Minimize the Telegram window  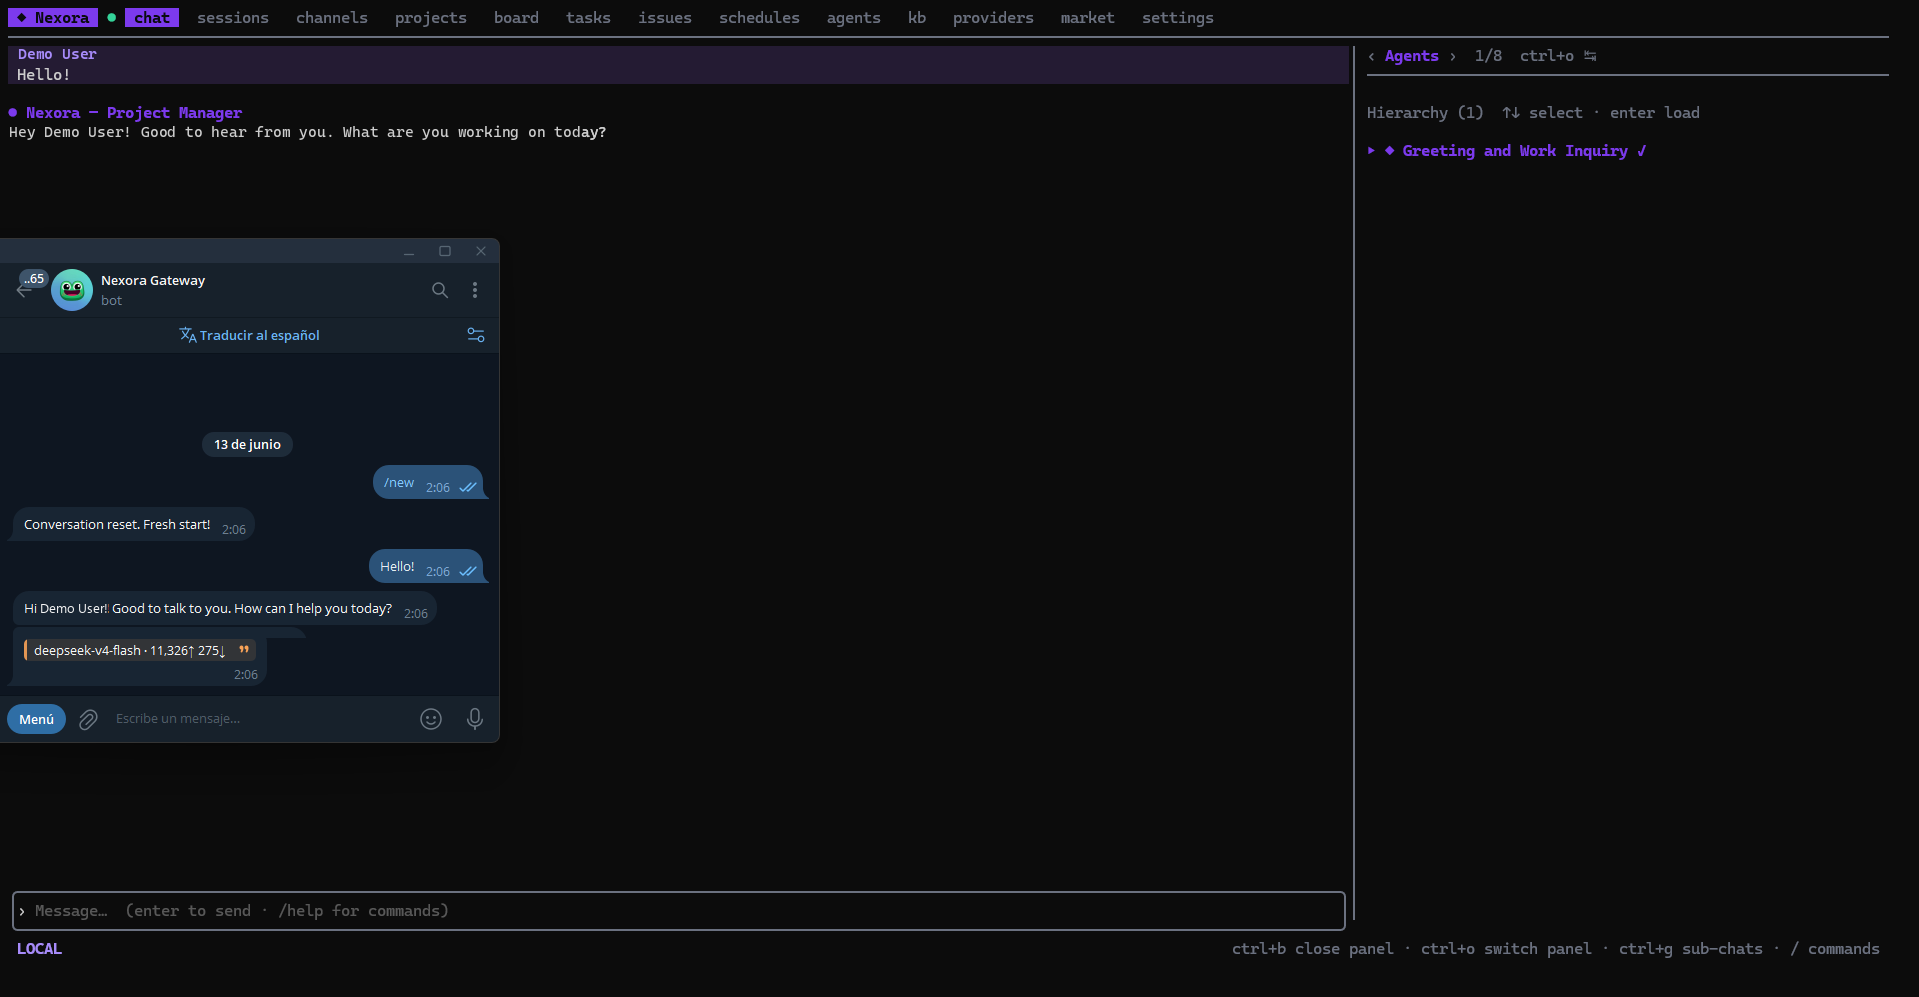409,251
